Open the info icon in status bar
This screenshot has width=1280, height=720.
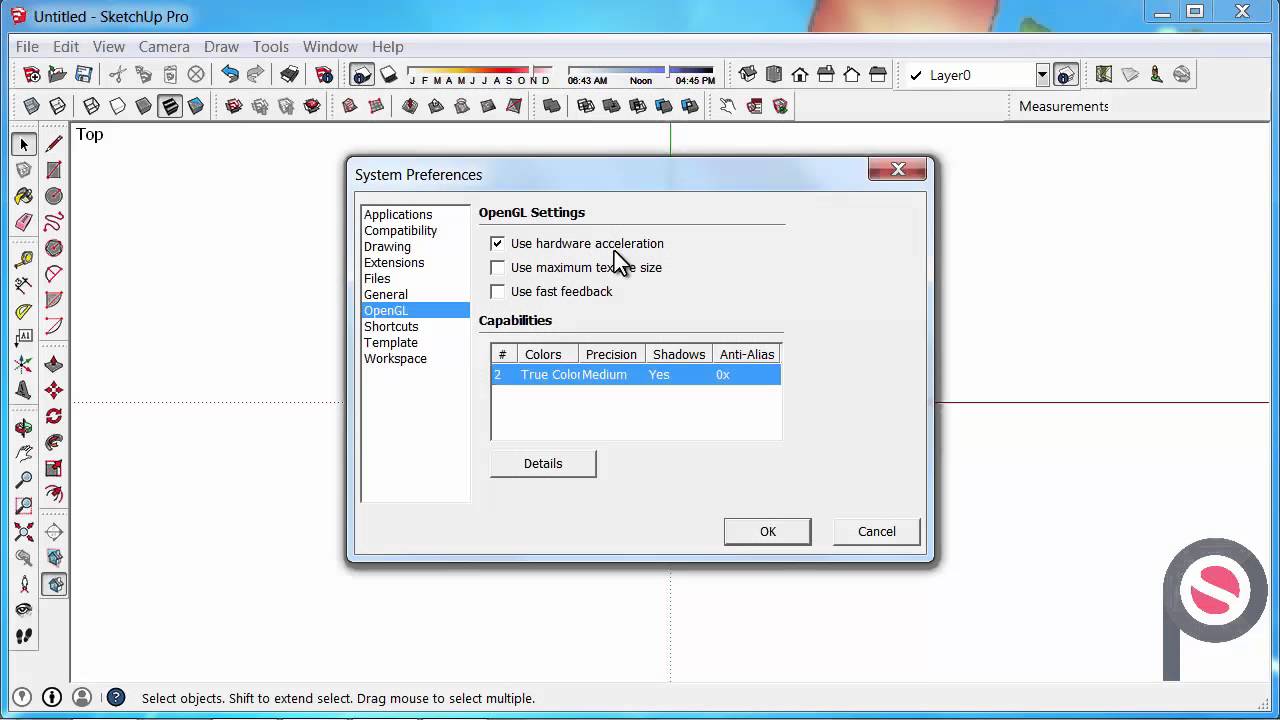click(52, 698)
